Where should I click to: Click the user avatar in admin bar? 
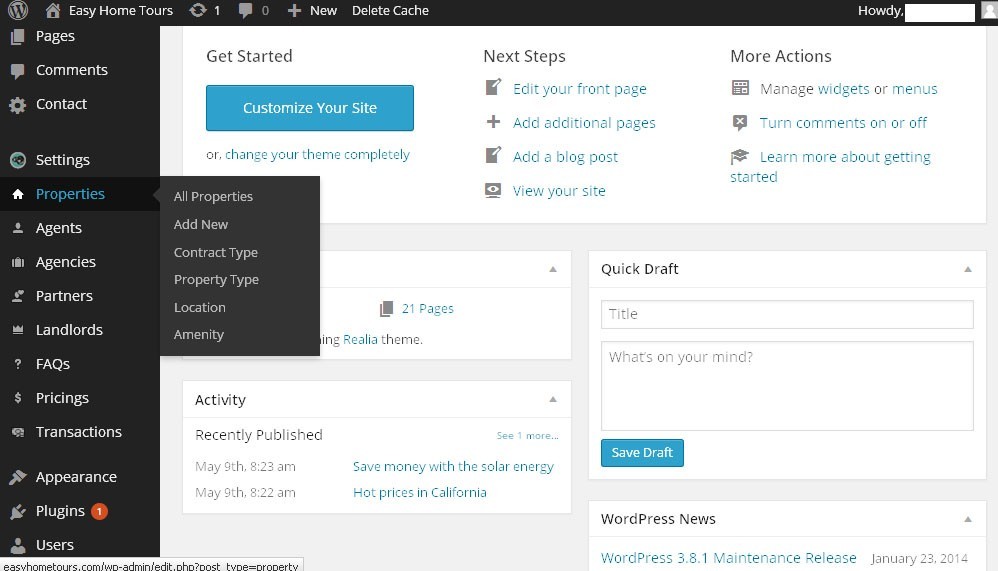coord(990,10)
